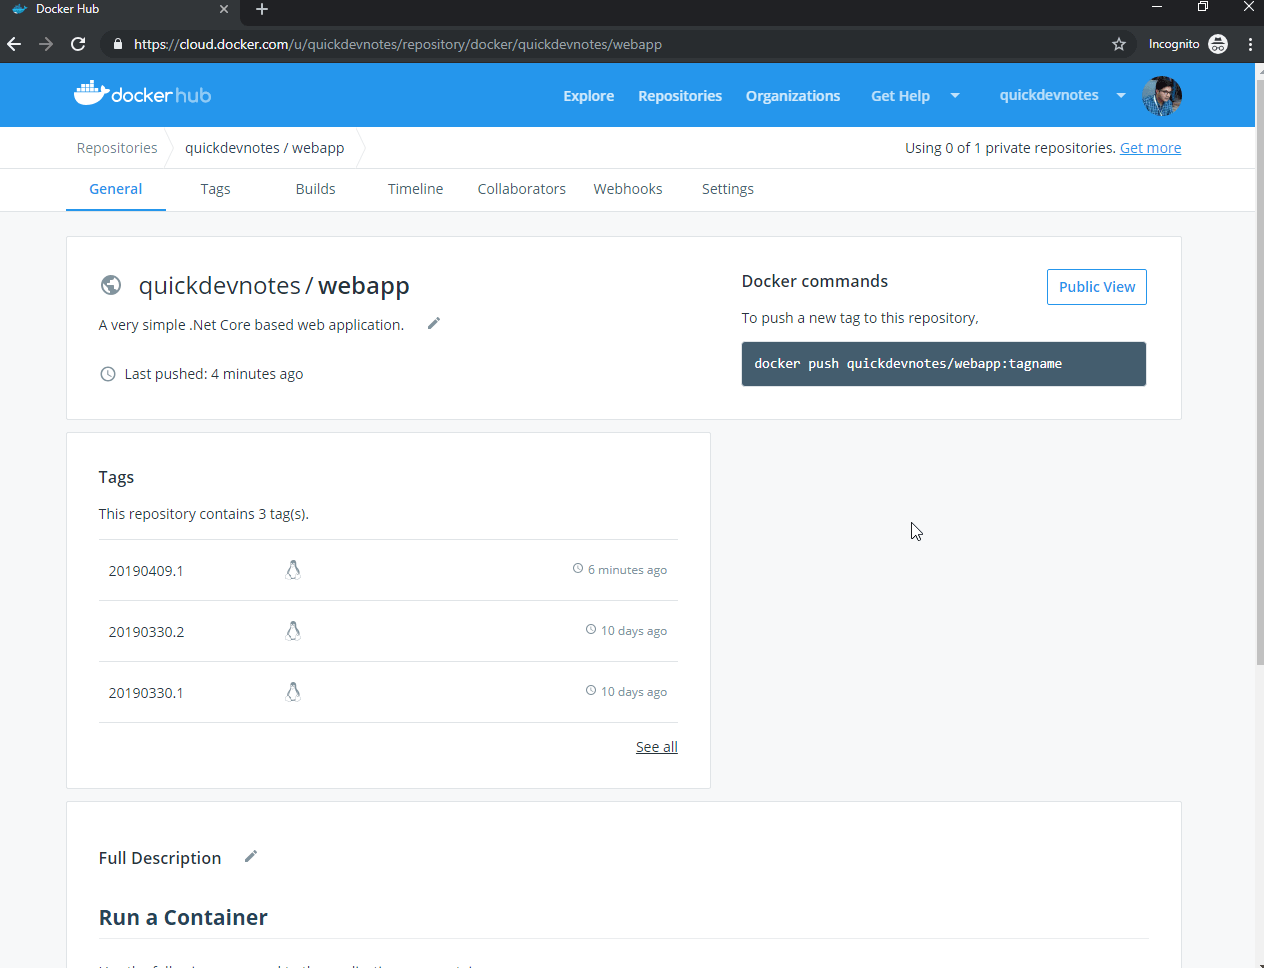This screenshot has height=968, width=1264.
Task: Switch to the Settings tab
Action: (x=728, y=189)
